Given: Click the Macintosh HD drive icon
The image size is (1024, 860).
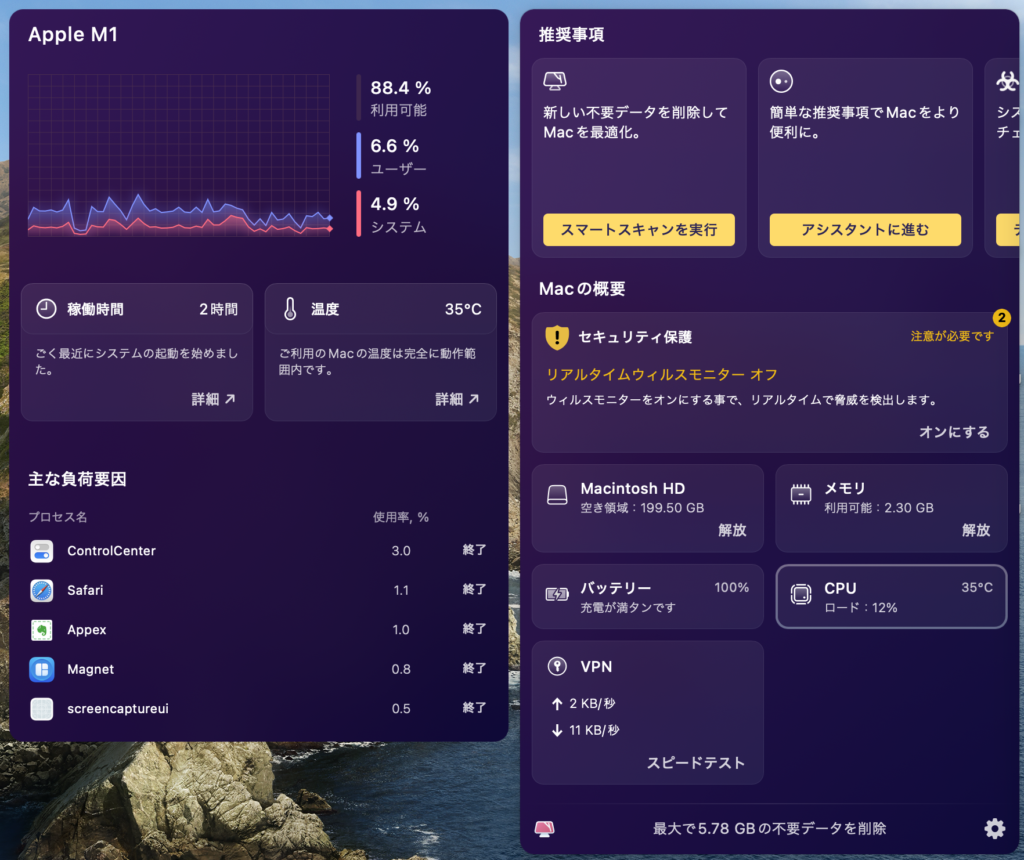Looking at the screenshot, I should (x=557, y=495).
